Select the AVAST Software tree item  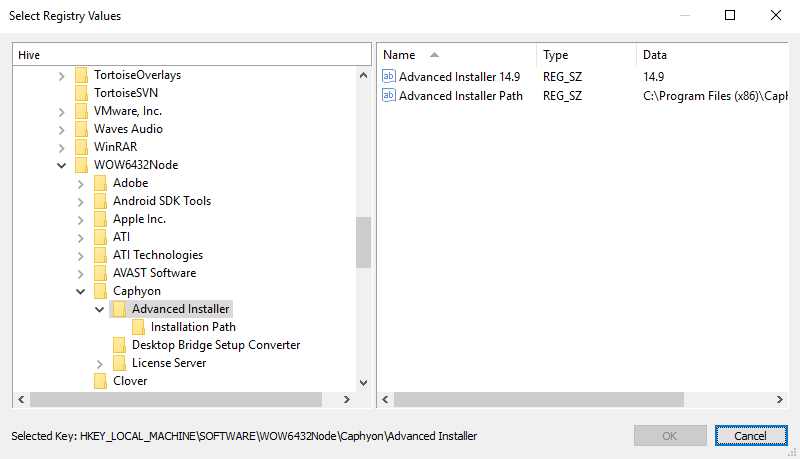155,273
